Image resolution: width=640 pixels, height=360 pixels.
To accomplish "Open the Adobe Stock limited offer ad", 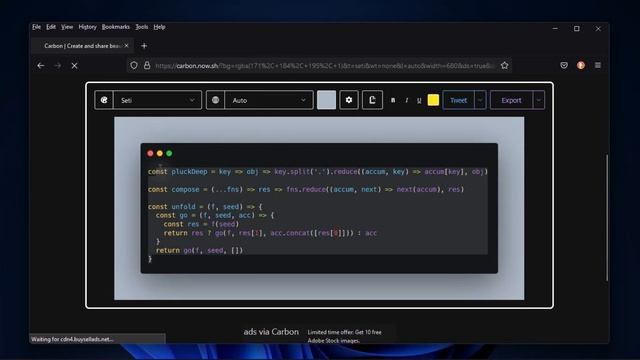I will click(344, 336).
